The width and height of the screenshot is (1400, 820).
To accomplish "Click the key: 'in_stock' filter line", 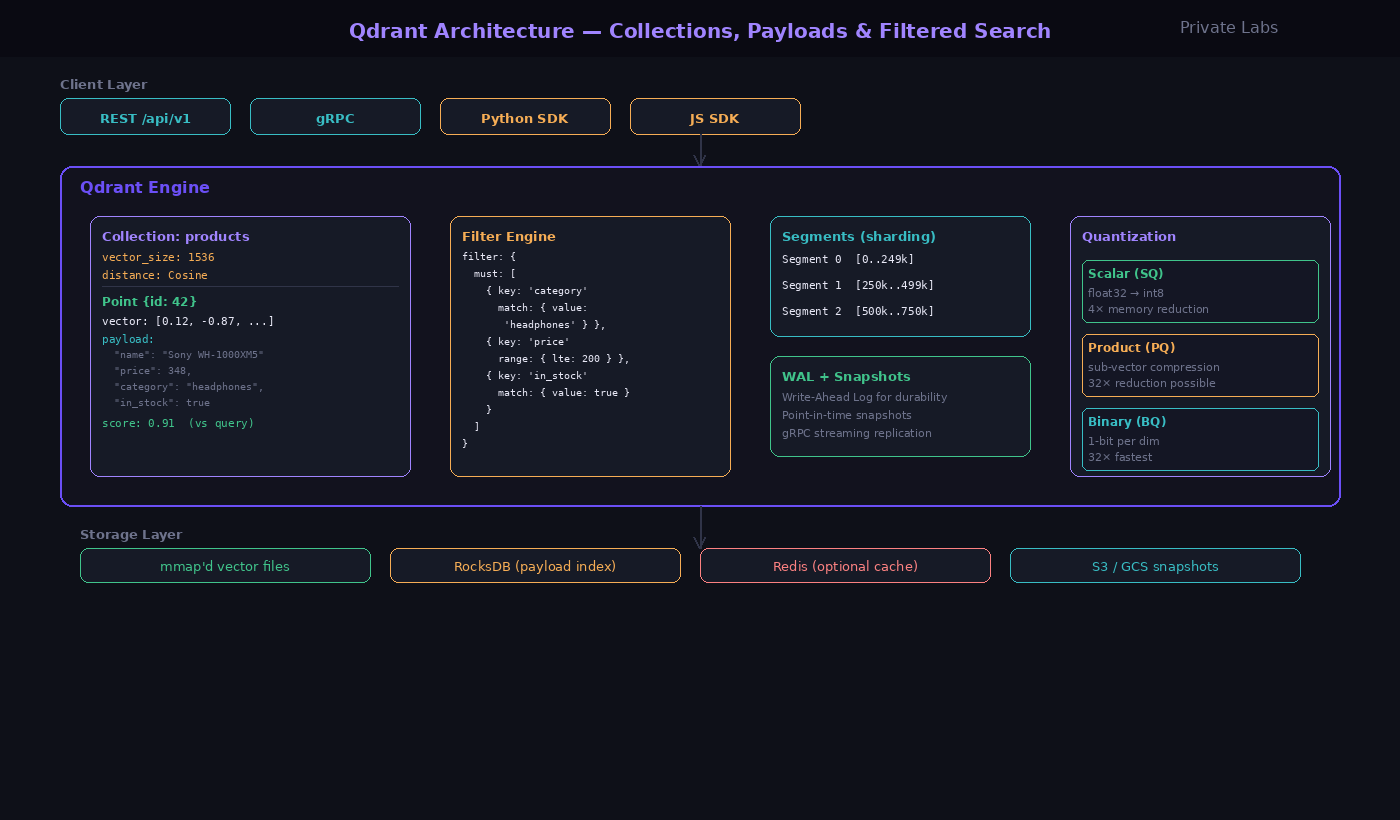I will pos(537,376).
